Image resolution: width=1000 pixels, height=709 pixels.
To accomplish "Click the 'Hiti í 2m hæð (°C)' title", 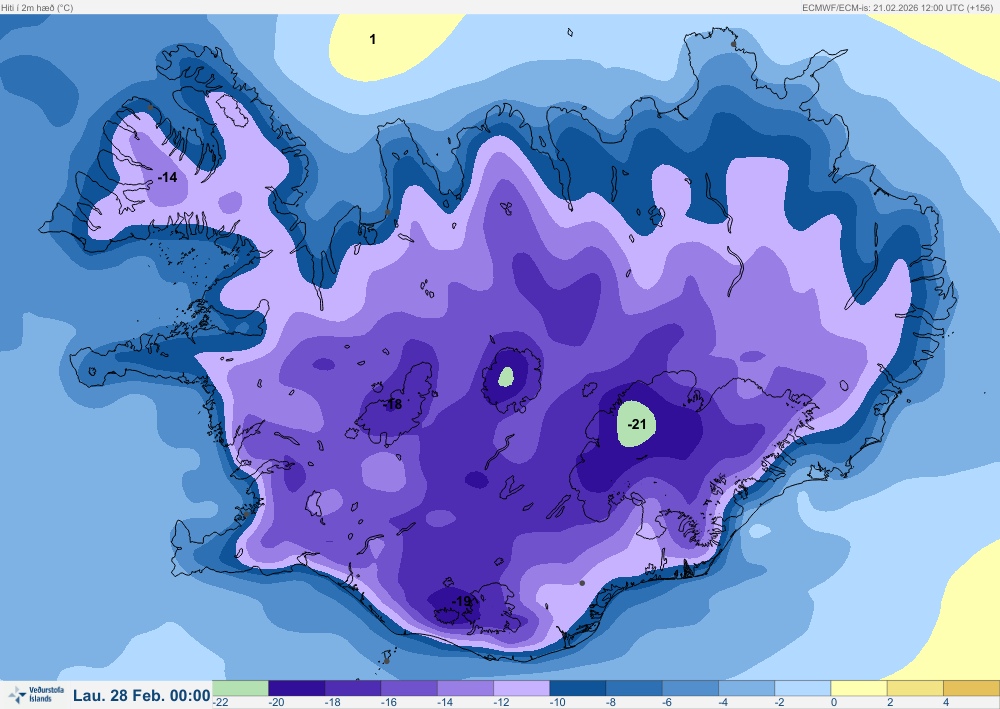I will (37, 8).
